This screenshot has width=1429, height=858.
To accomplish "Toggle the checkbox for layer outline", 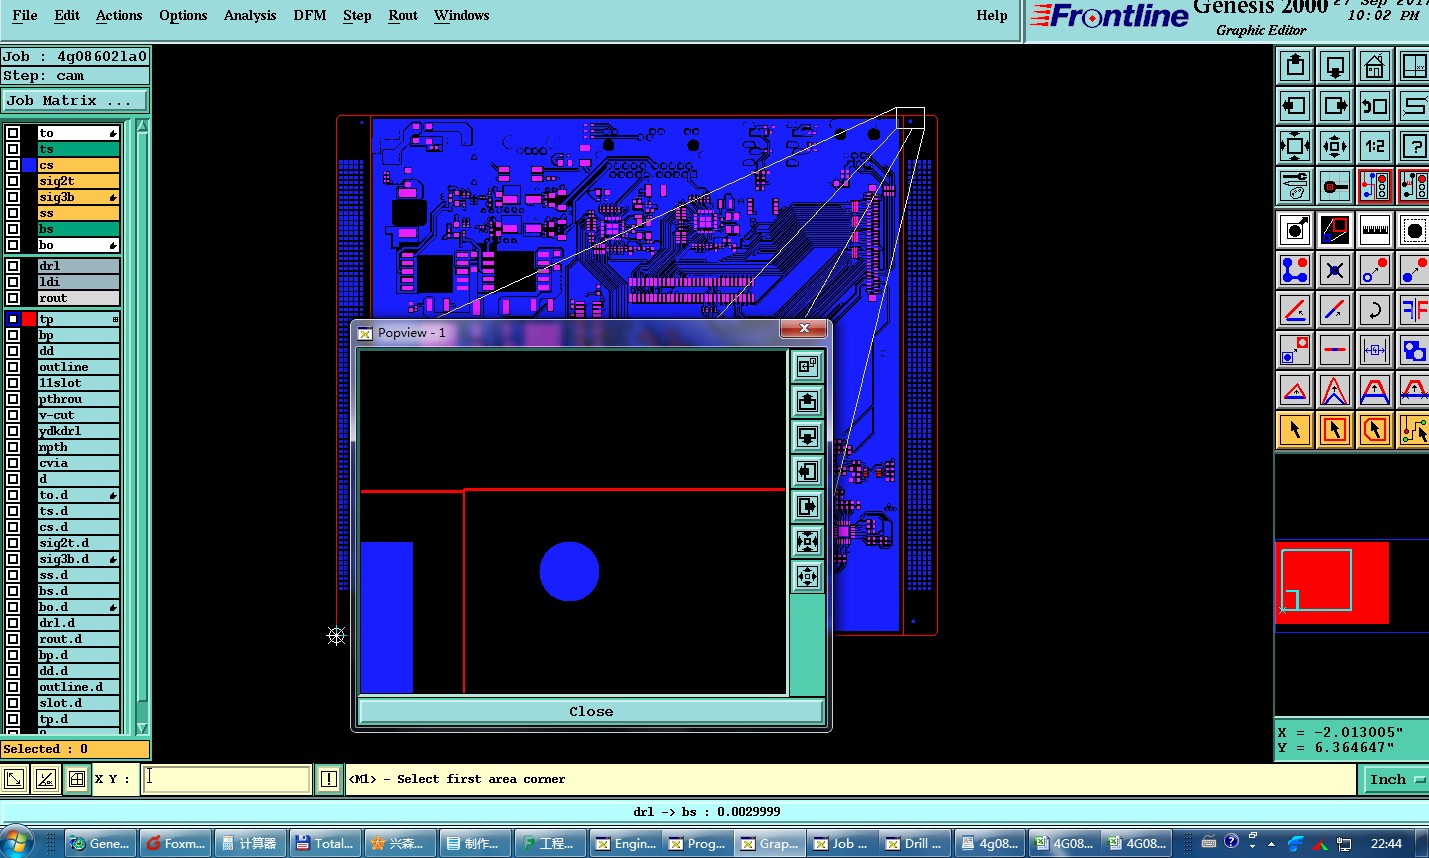I will click(x=13, y=367).
